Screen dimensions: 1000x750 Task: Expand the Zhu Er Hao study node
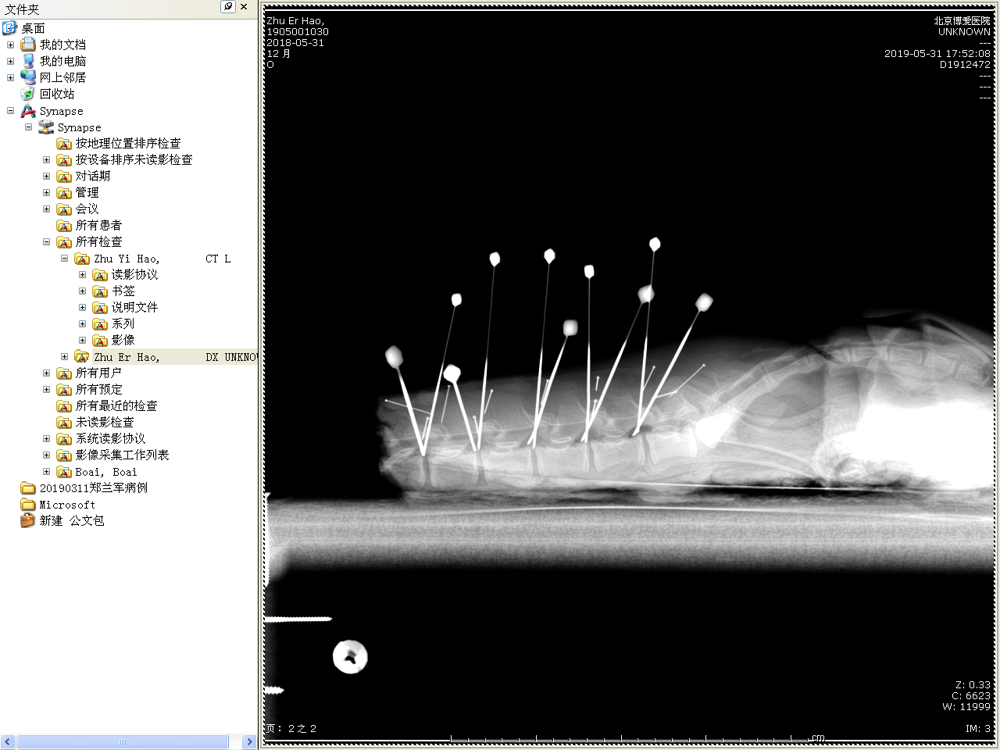click(x=64, y=357)
